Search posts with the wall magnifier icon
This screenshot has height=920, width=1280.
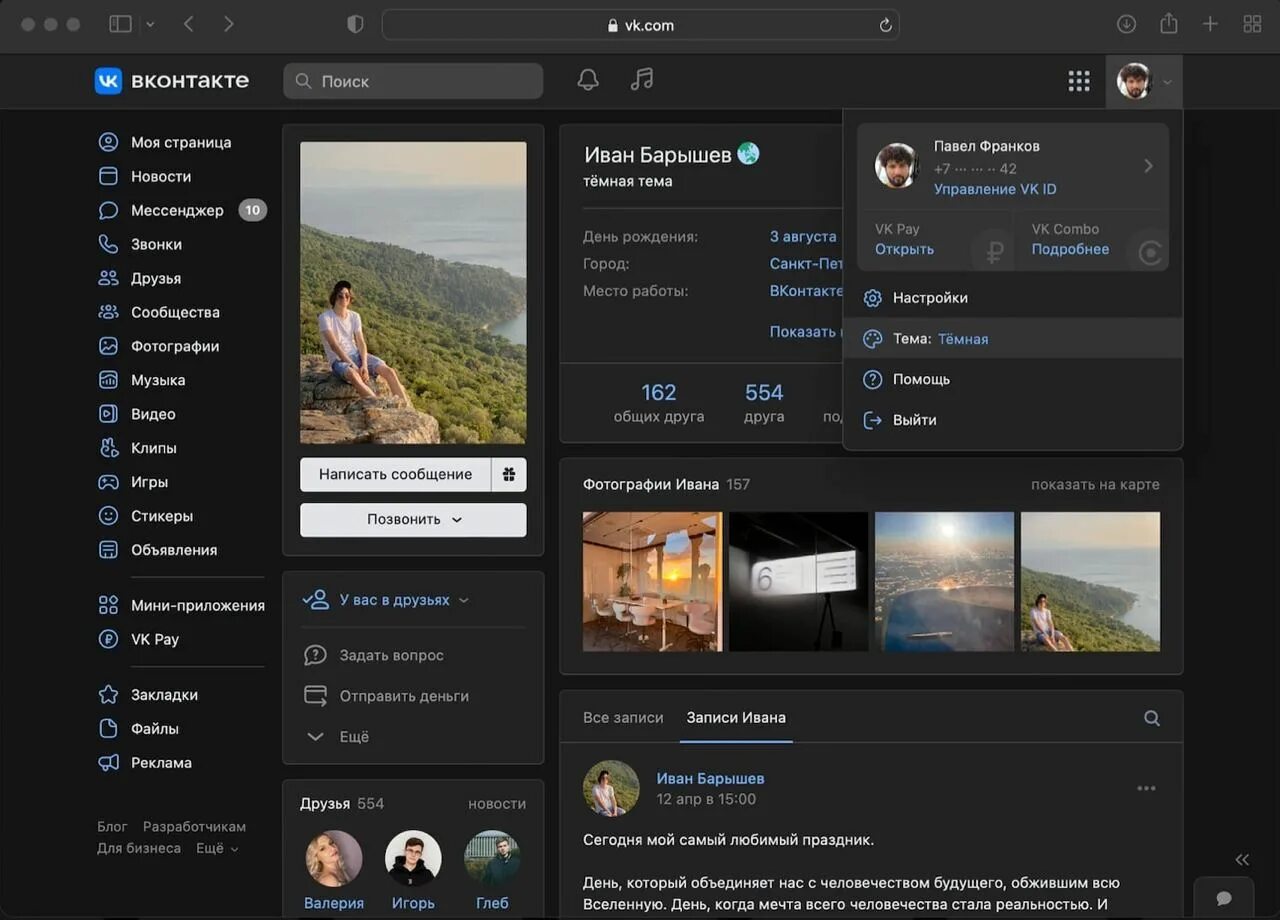(x=1152, y=718)
